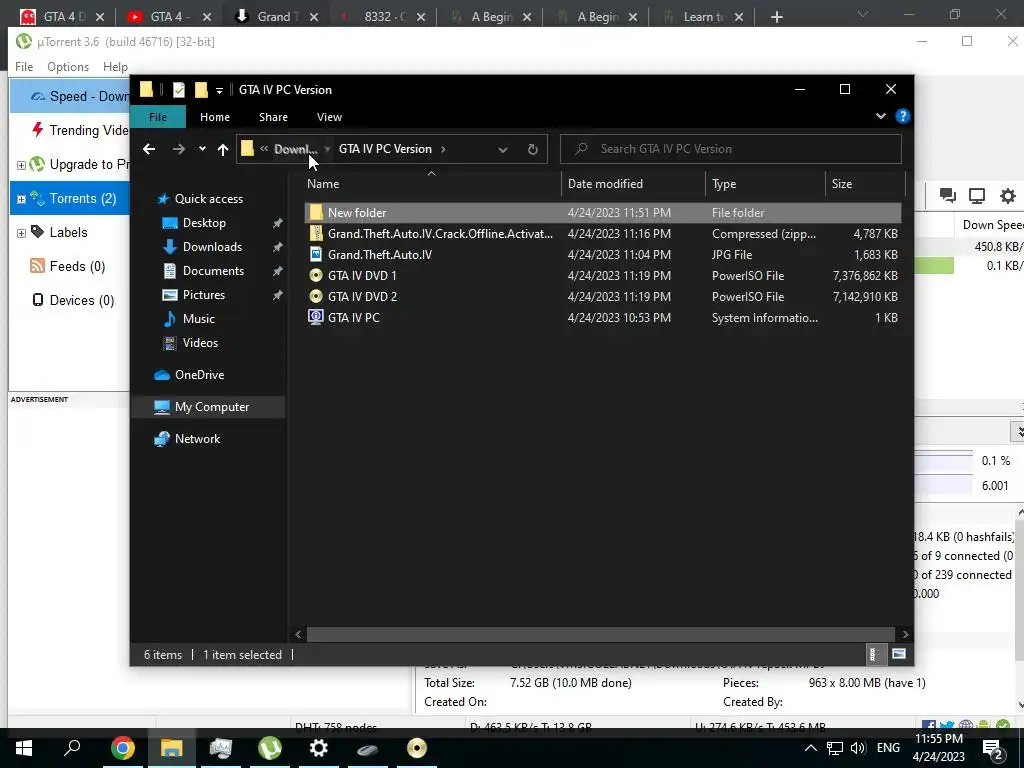Image resolution: width=1024 pixels, height=768 pixels.
Task: Expand Upgrade to Pro node in uTorrent
Action: 21,165
